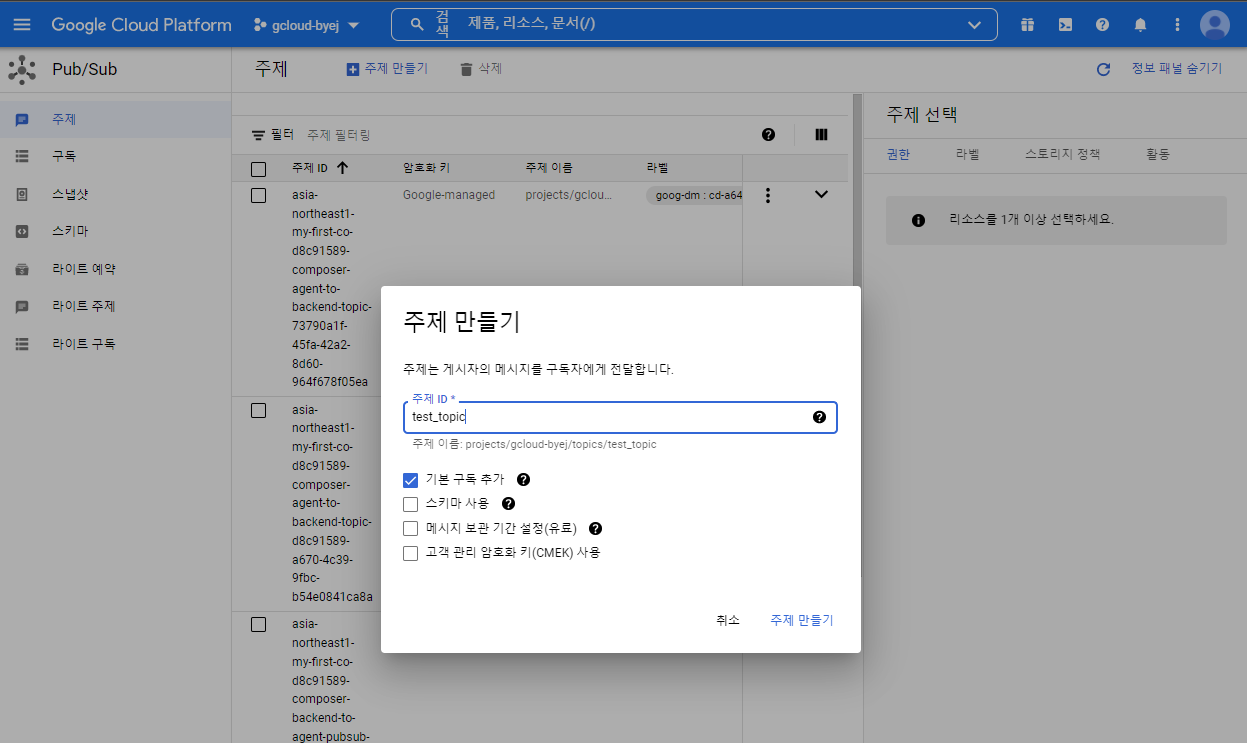Enable 고객 관리 암호화 키(CMEK) 사용 checkbox

click(410, 553)
